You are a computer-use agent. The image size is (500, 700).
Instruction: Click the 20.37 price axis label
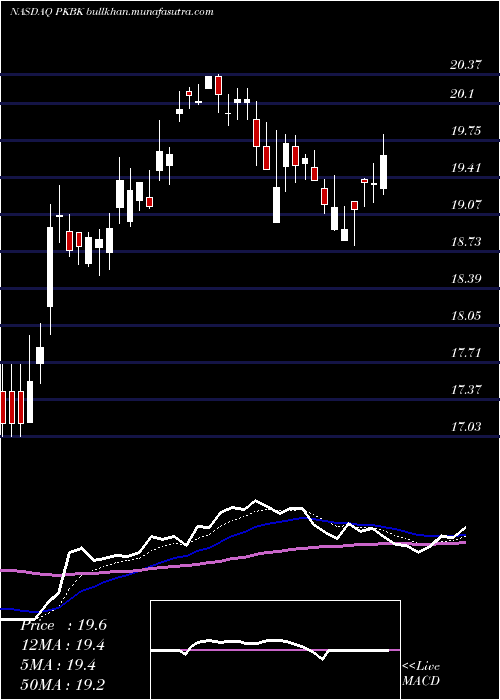pyautogui.click(x=466, y=65)
